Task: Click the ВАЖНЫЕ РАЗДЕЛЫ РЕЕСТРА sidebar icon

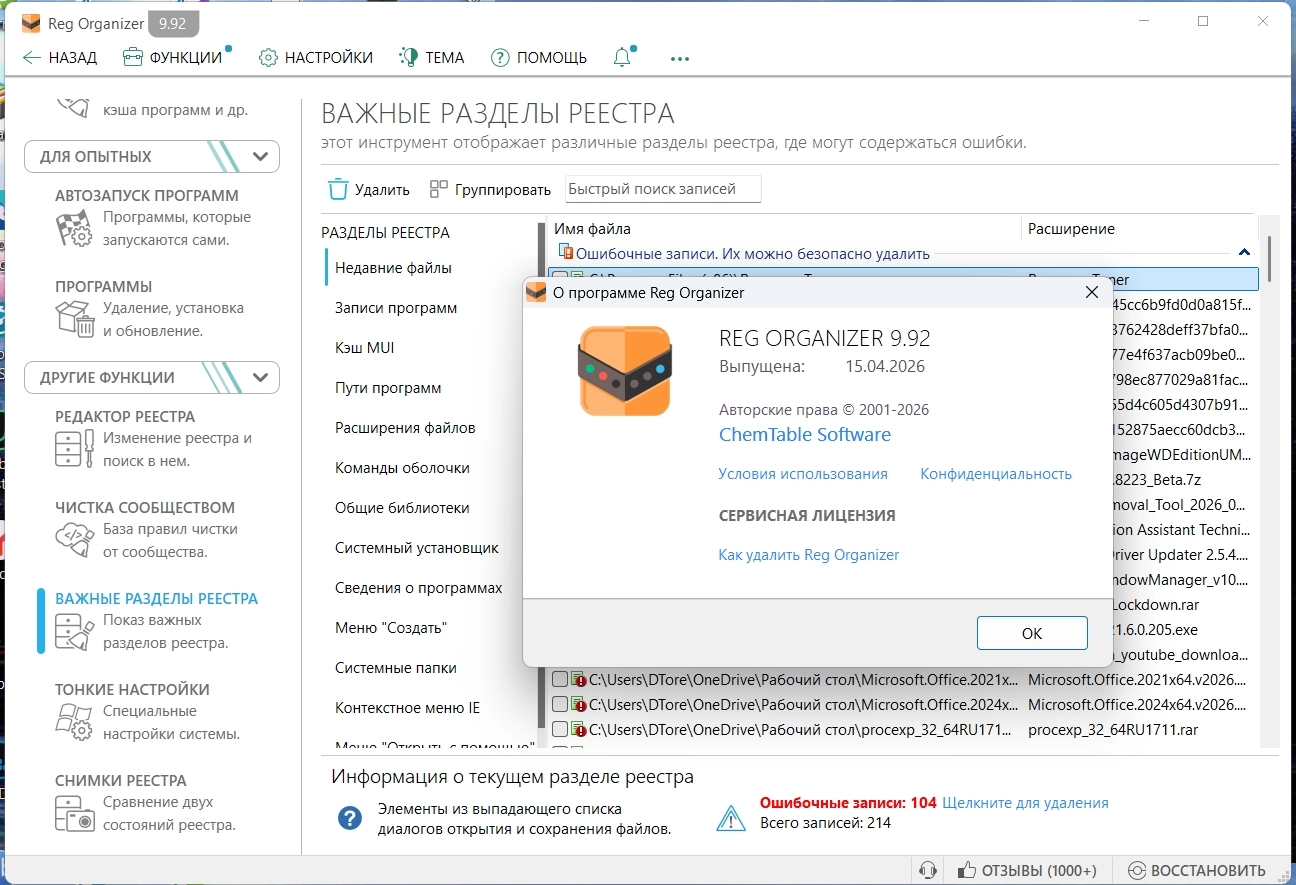Action: (74, 631)
